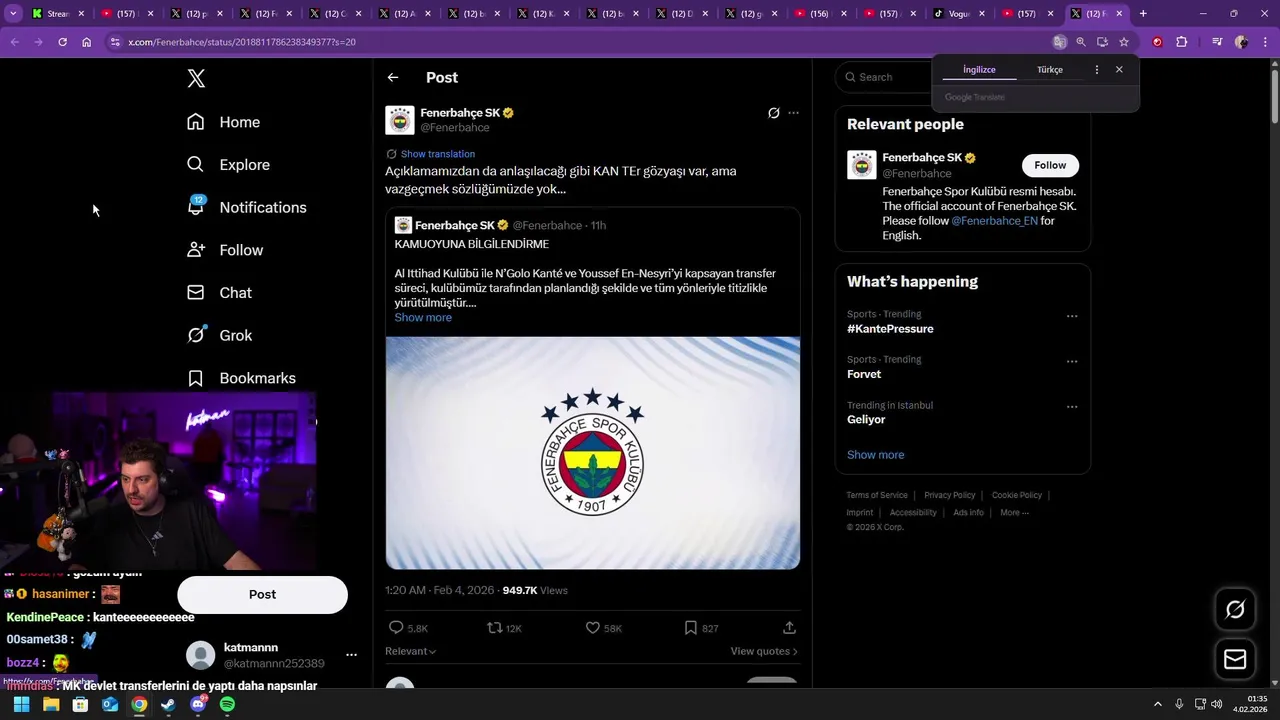Click the Follow button for Fenerbahçe SK
Viewport: 1280px width, 720px height.
tap(1050, 165)
